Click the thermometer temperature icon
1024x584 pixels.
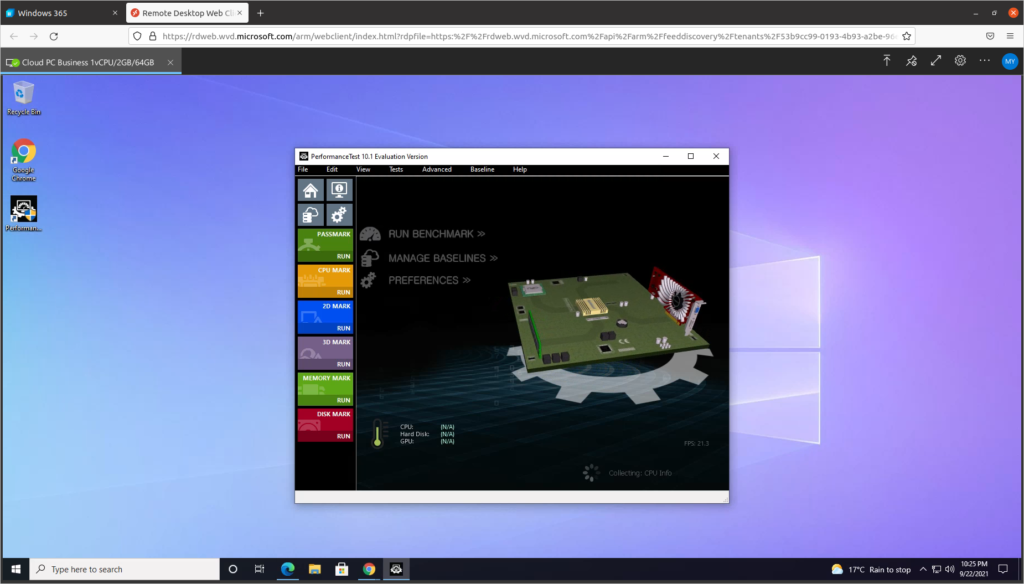(x=377, y=434)
